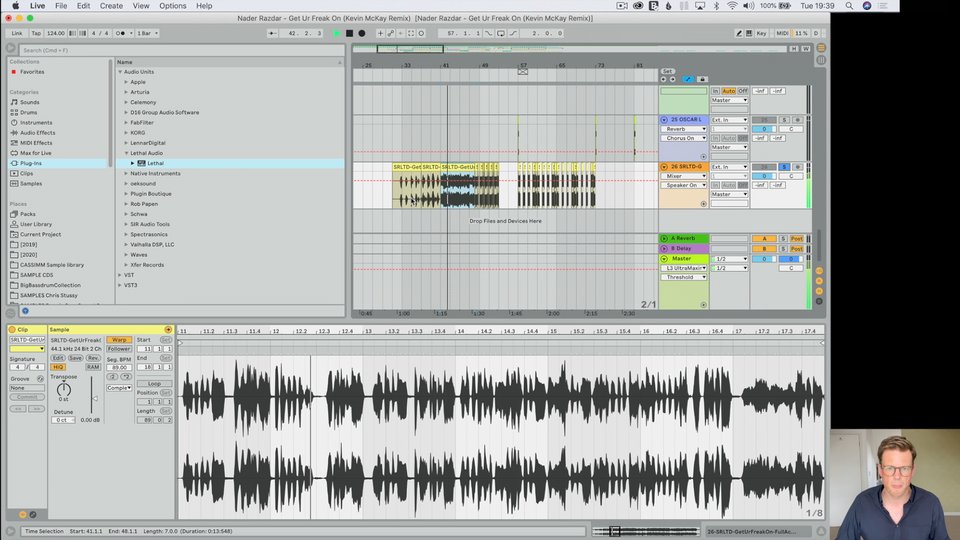Image resolution: width=960 pixels, height=540 pixels.
Task: Expand the Native Instruments folder
Action: [x=127, y=173]
